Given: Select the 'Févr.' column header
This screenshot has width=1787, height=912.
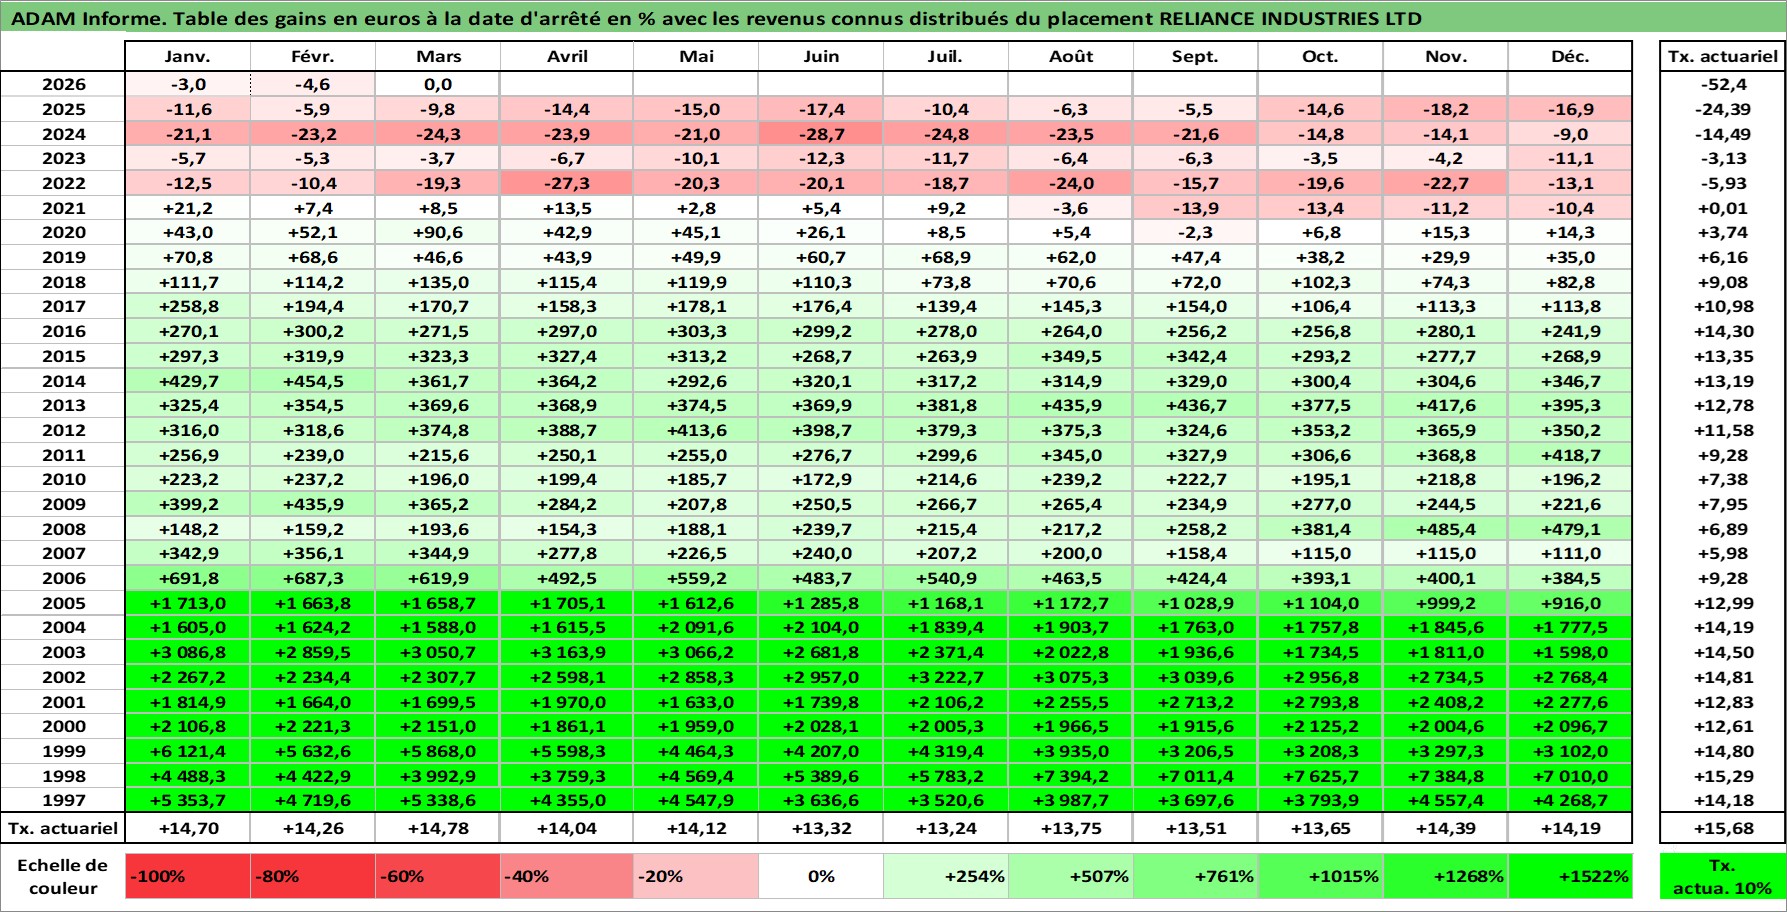Looking at the screenshot, I should [x=313, y=57].
